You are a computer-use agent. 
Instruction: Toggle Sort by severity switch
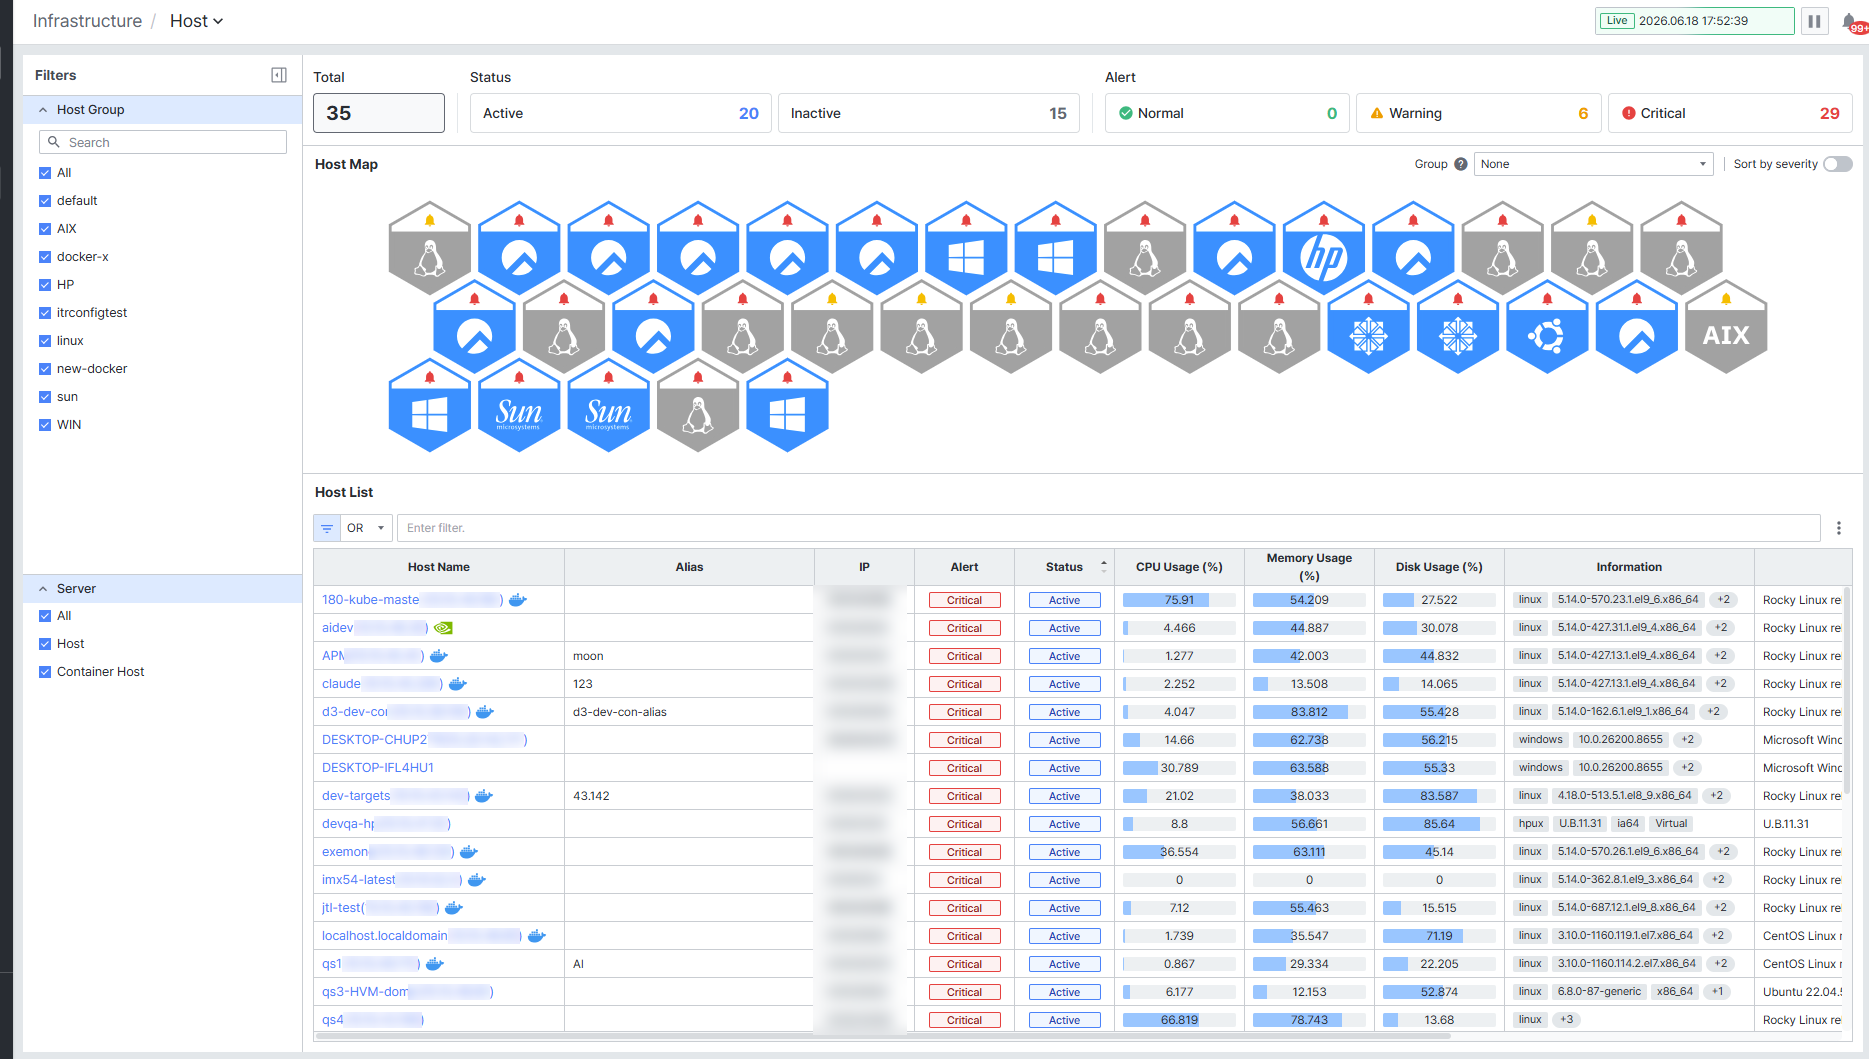point(1837,164)
